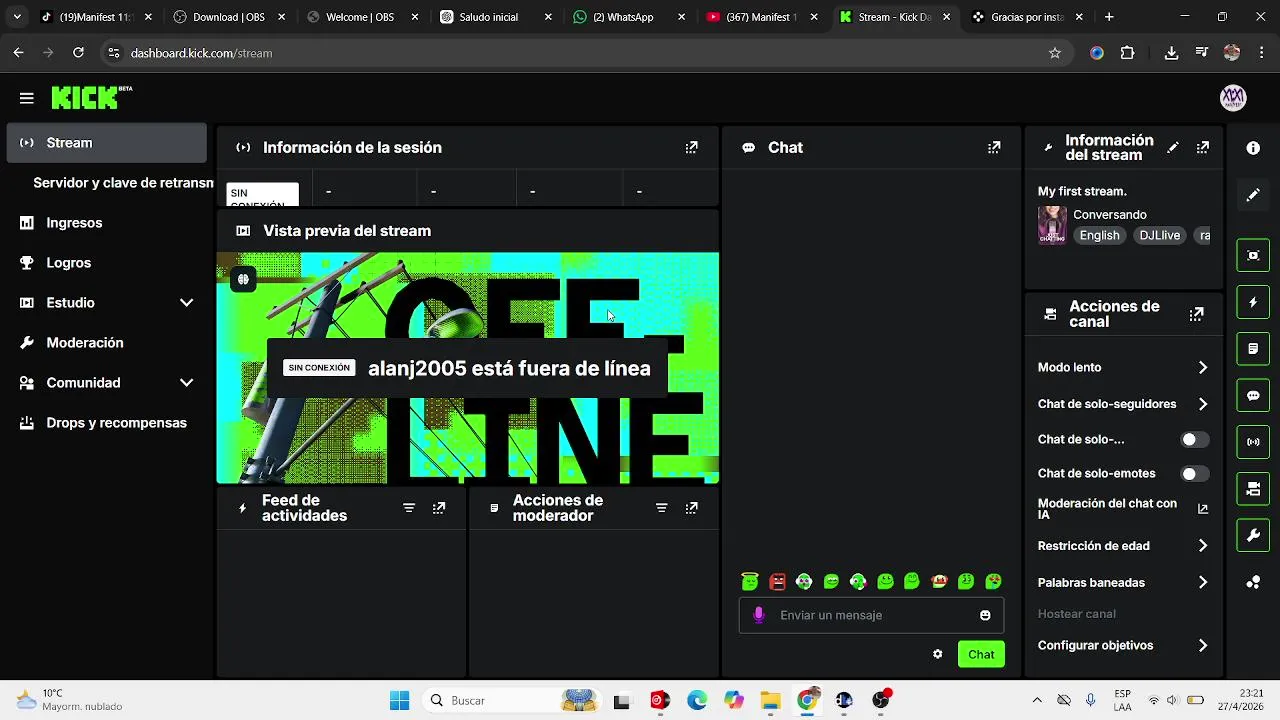Open Palabras baneadas options arrow
The height and width of the screenshot is (720, 1280).
tap(1203, 582)
